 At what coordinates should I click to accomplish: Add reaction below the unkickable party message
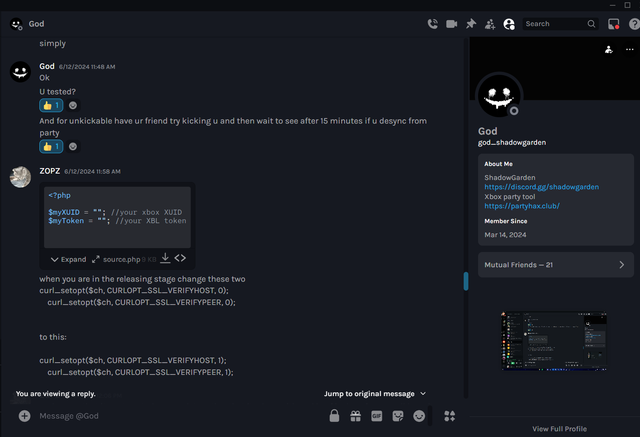pyautogui.click(x=73, y=146)
